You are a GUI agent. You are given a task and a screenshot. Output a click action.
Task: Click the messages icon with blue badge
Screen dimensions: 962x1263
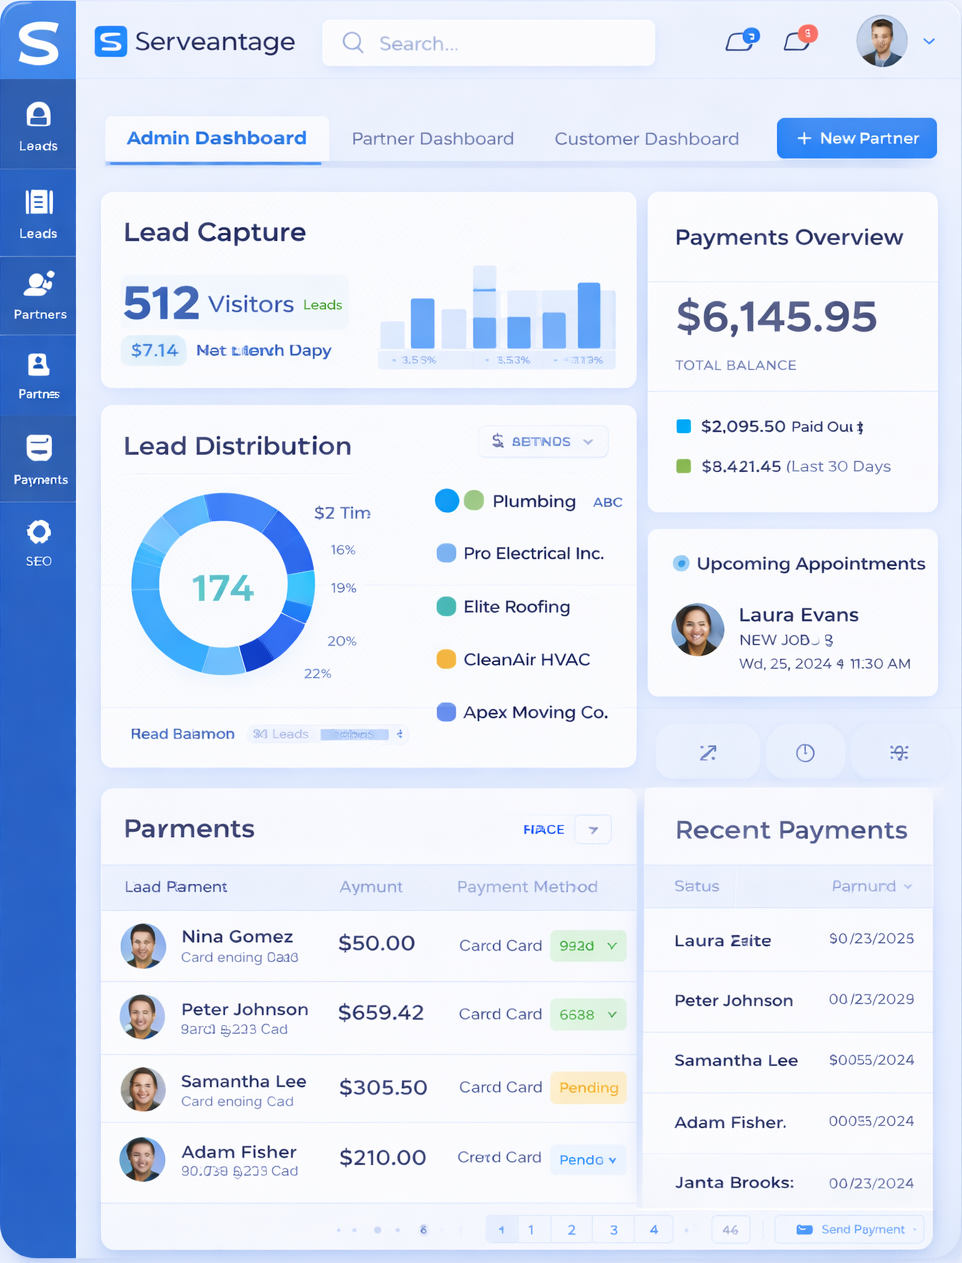(740, 41)
